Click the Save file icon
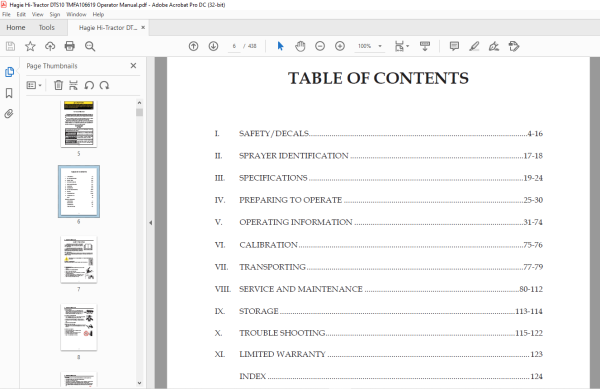The height and width of the screenshot is (389, 600). pyautogui.click(x=10, y=46)
